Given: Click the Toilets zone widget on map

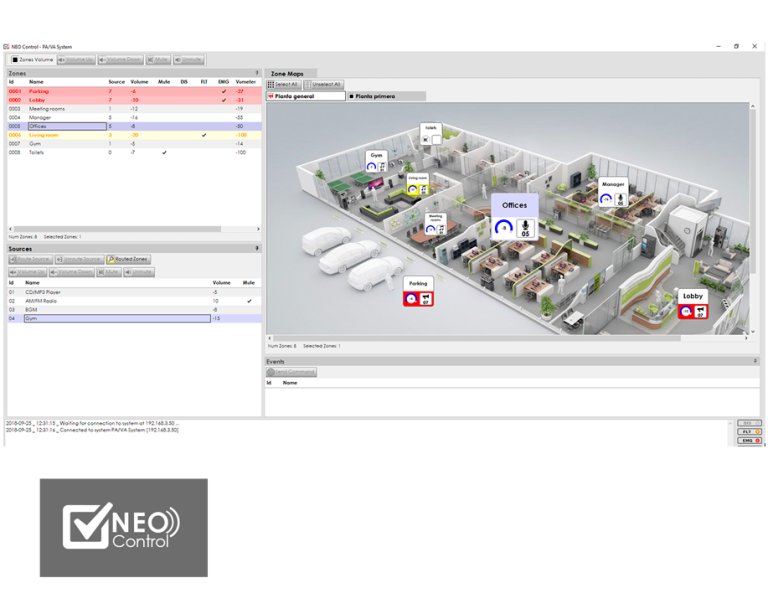Looking at the screenshot, I should click(x=431, y=135).
